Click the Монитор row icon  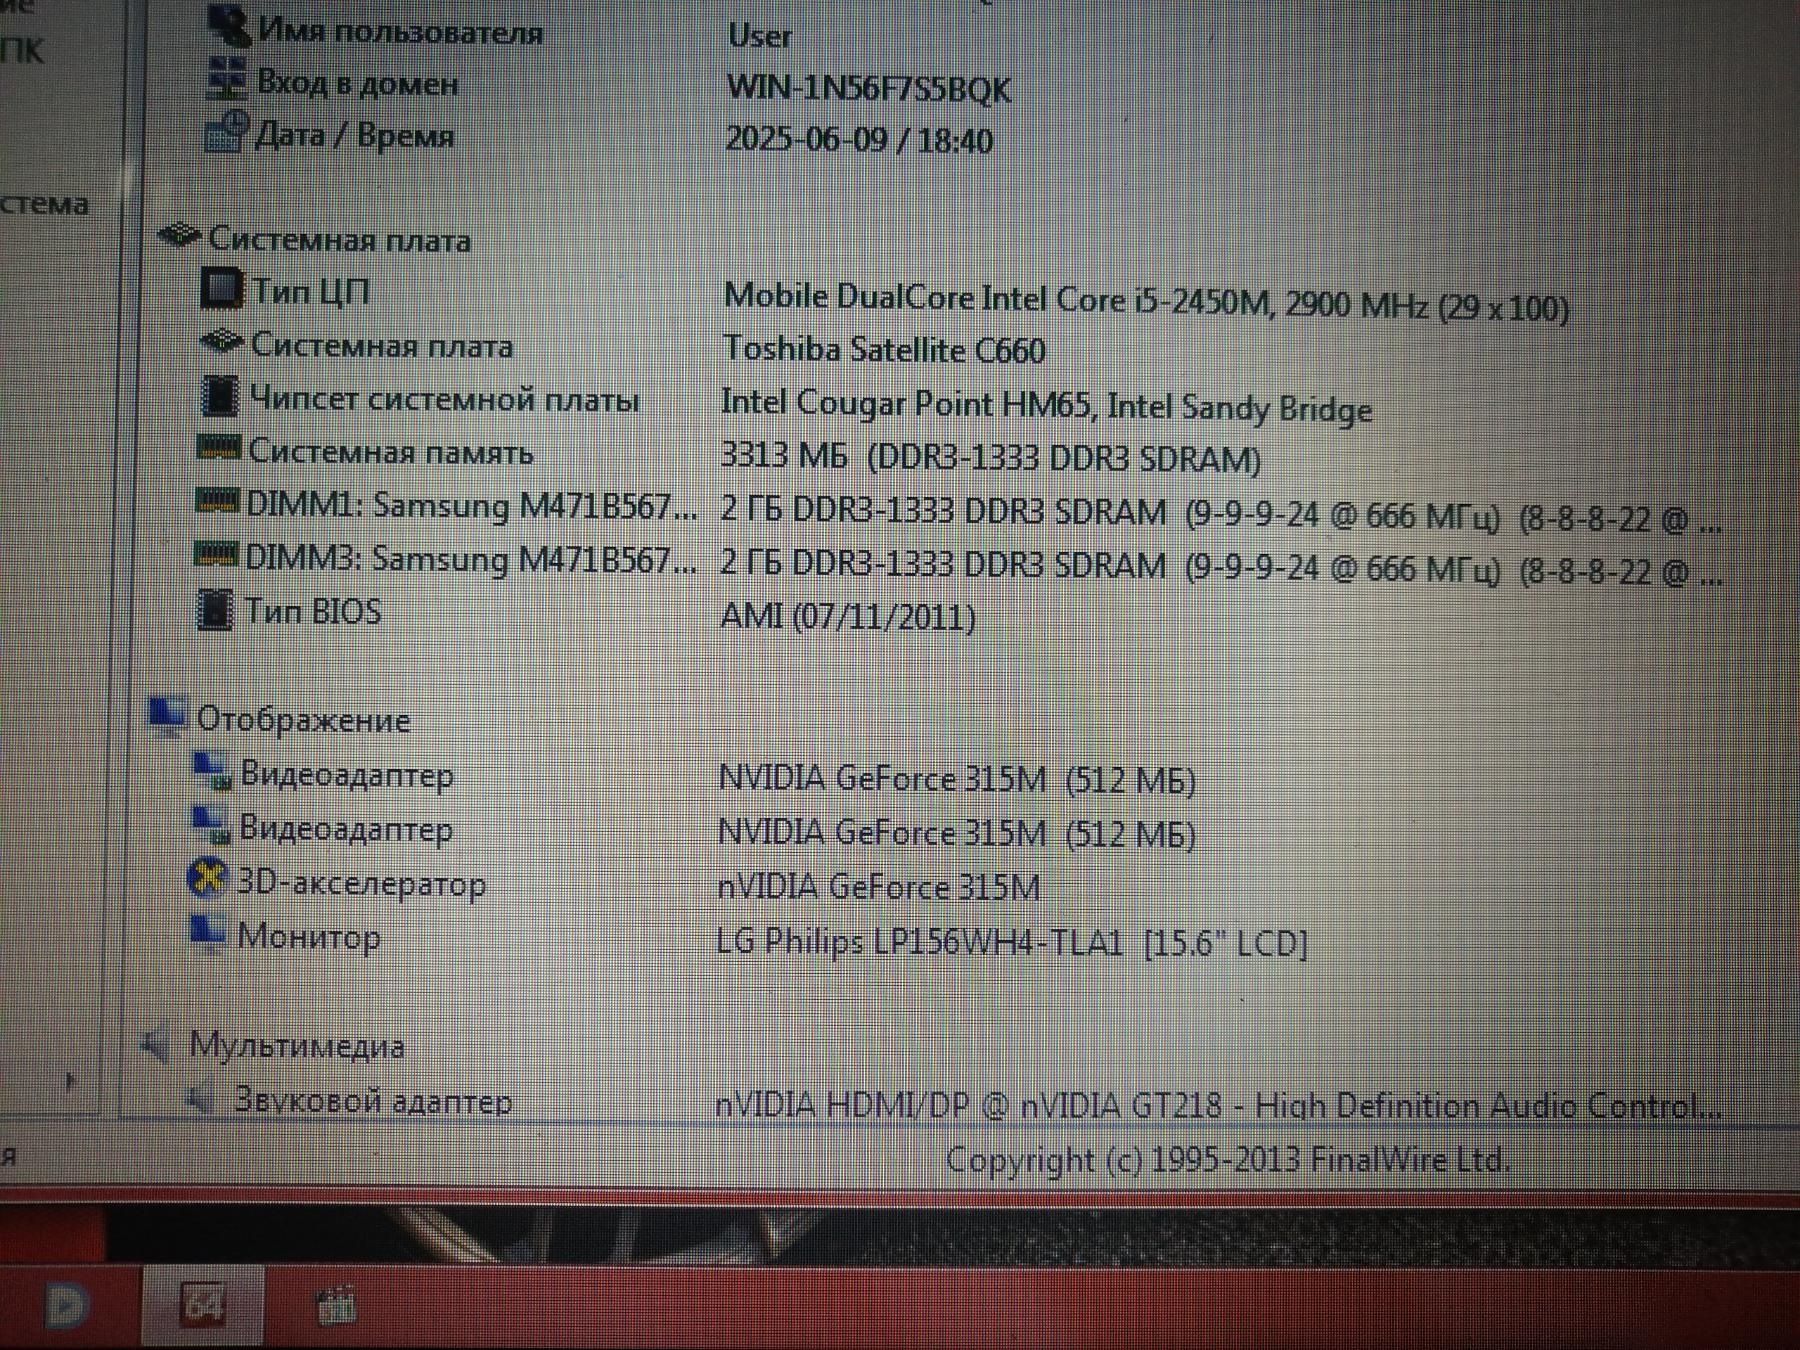point(208,933)
